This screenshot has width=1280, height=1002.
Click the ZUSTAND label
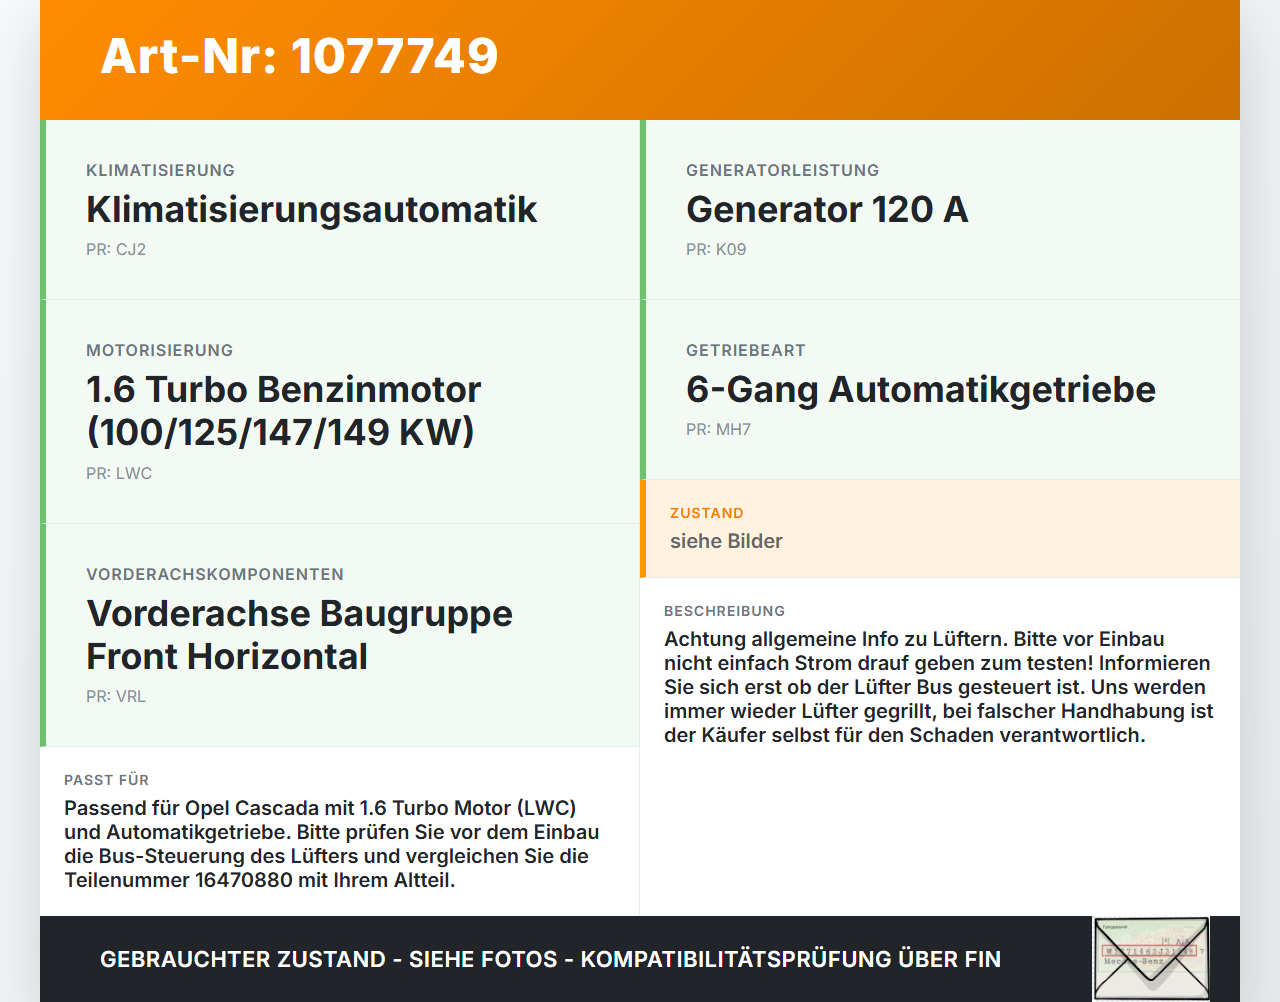point(707,514)
